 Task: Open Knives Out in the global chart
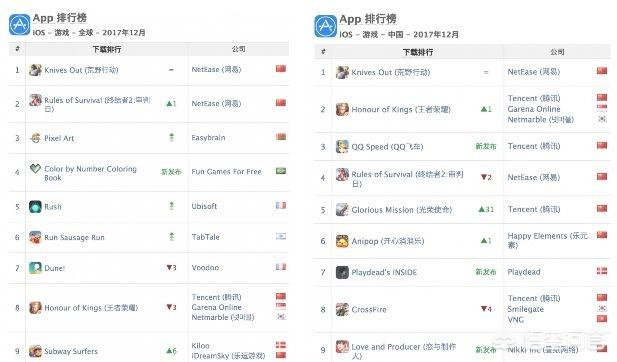click(x=81, y=70)
